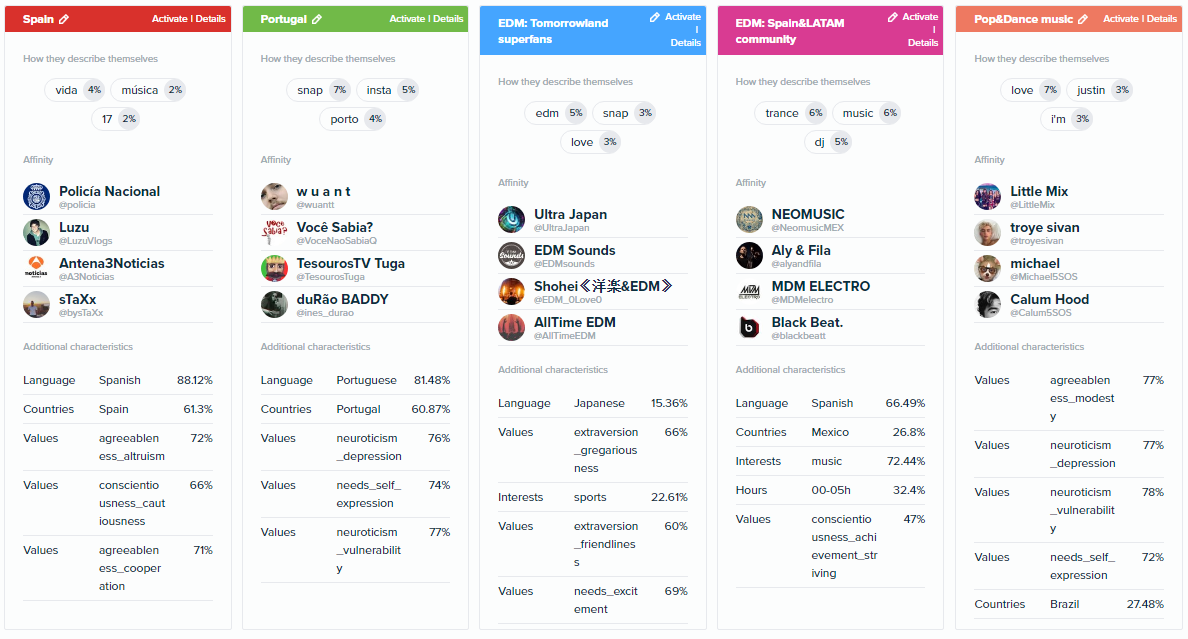Activate the Pop&Dance music segment

coord(1121,19)
